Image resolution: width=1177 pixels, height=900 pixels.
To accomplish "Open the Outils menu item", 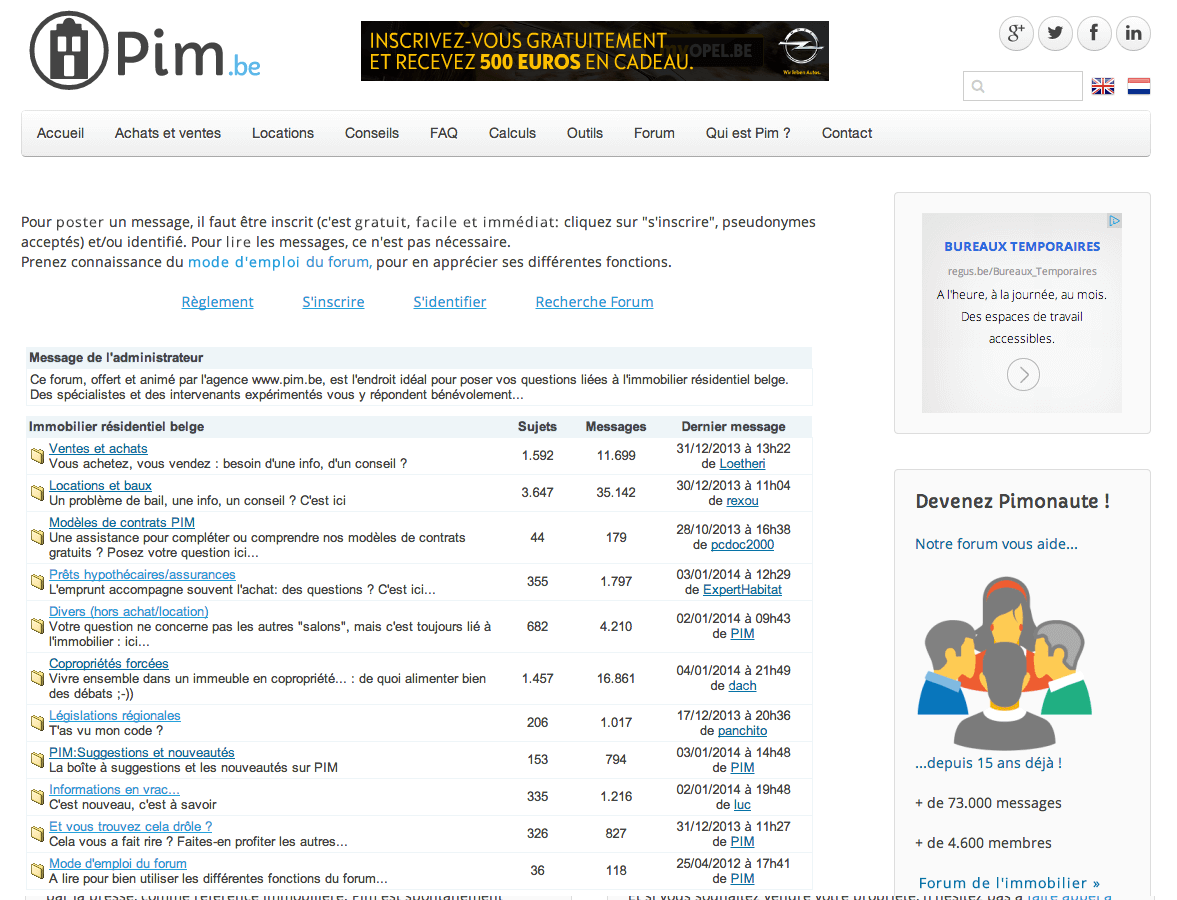I will point(585,133).
